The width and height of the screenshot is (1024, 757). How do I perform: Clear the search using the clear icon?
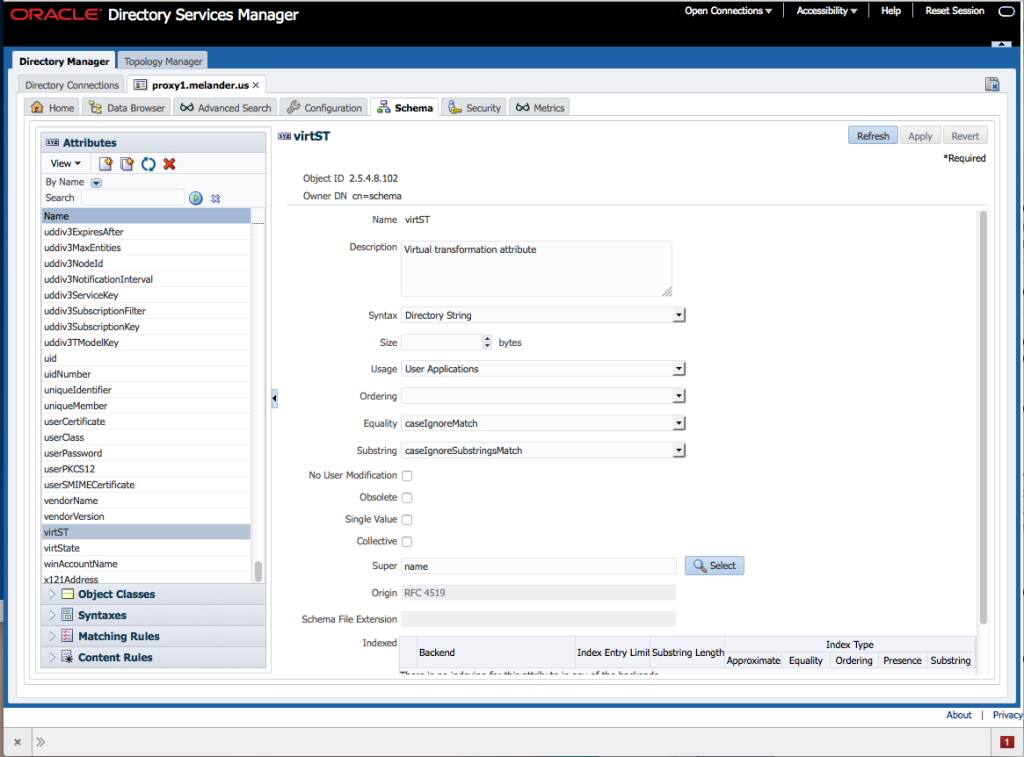[216, 198]
